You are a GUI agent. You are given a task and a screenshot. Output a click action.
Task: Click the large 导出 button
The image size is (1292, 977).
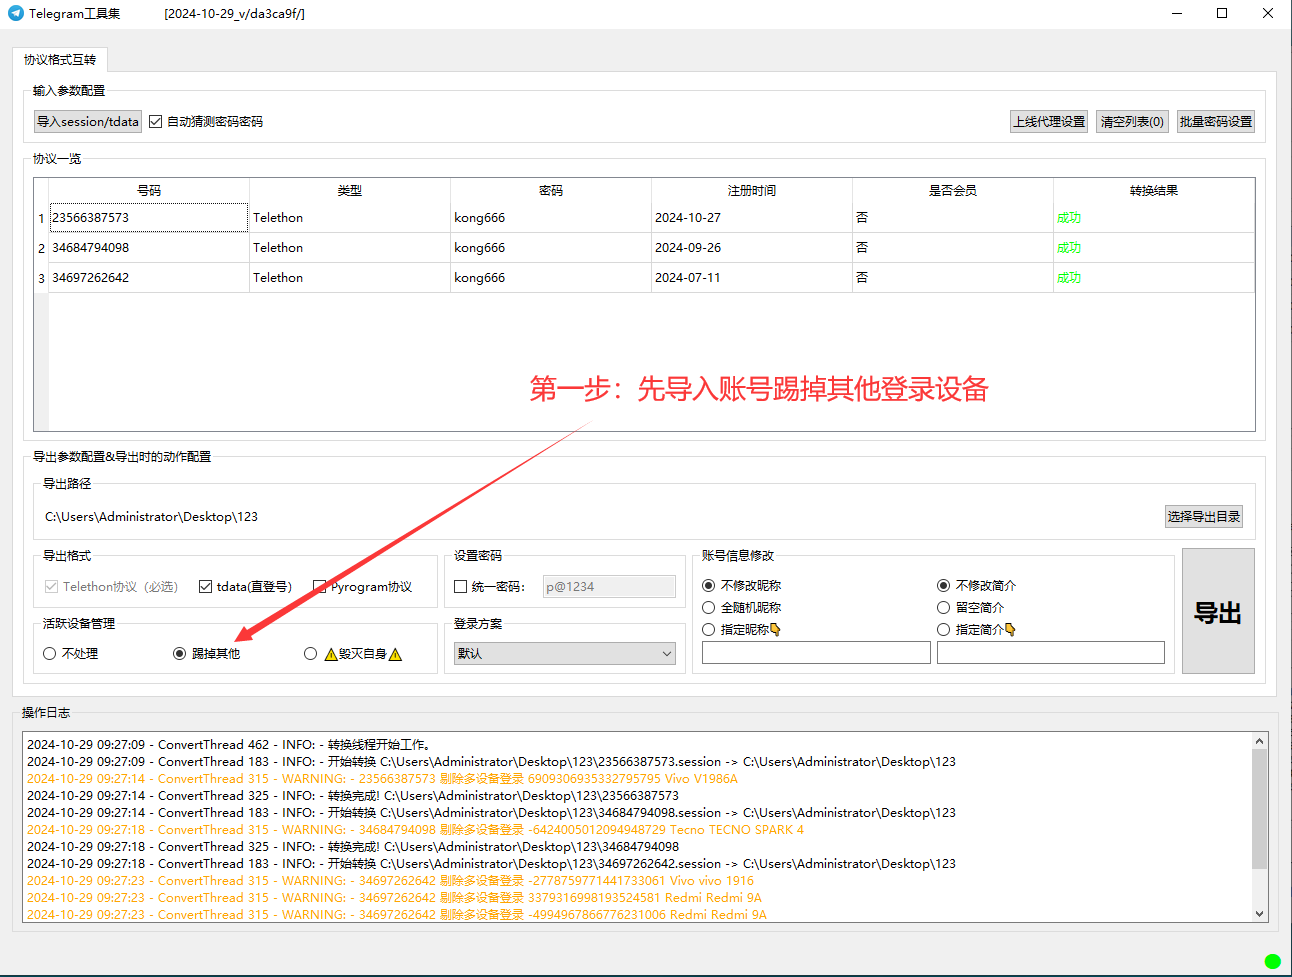click(x=1218, y=611)
